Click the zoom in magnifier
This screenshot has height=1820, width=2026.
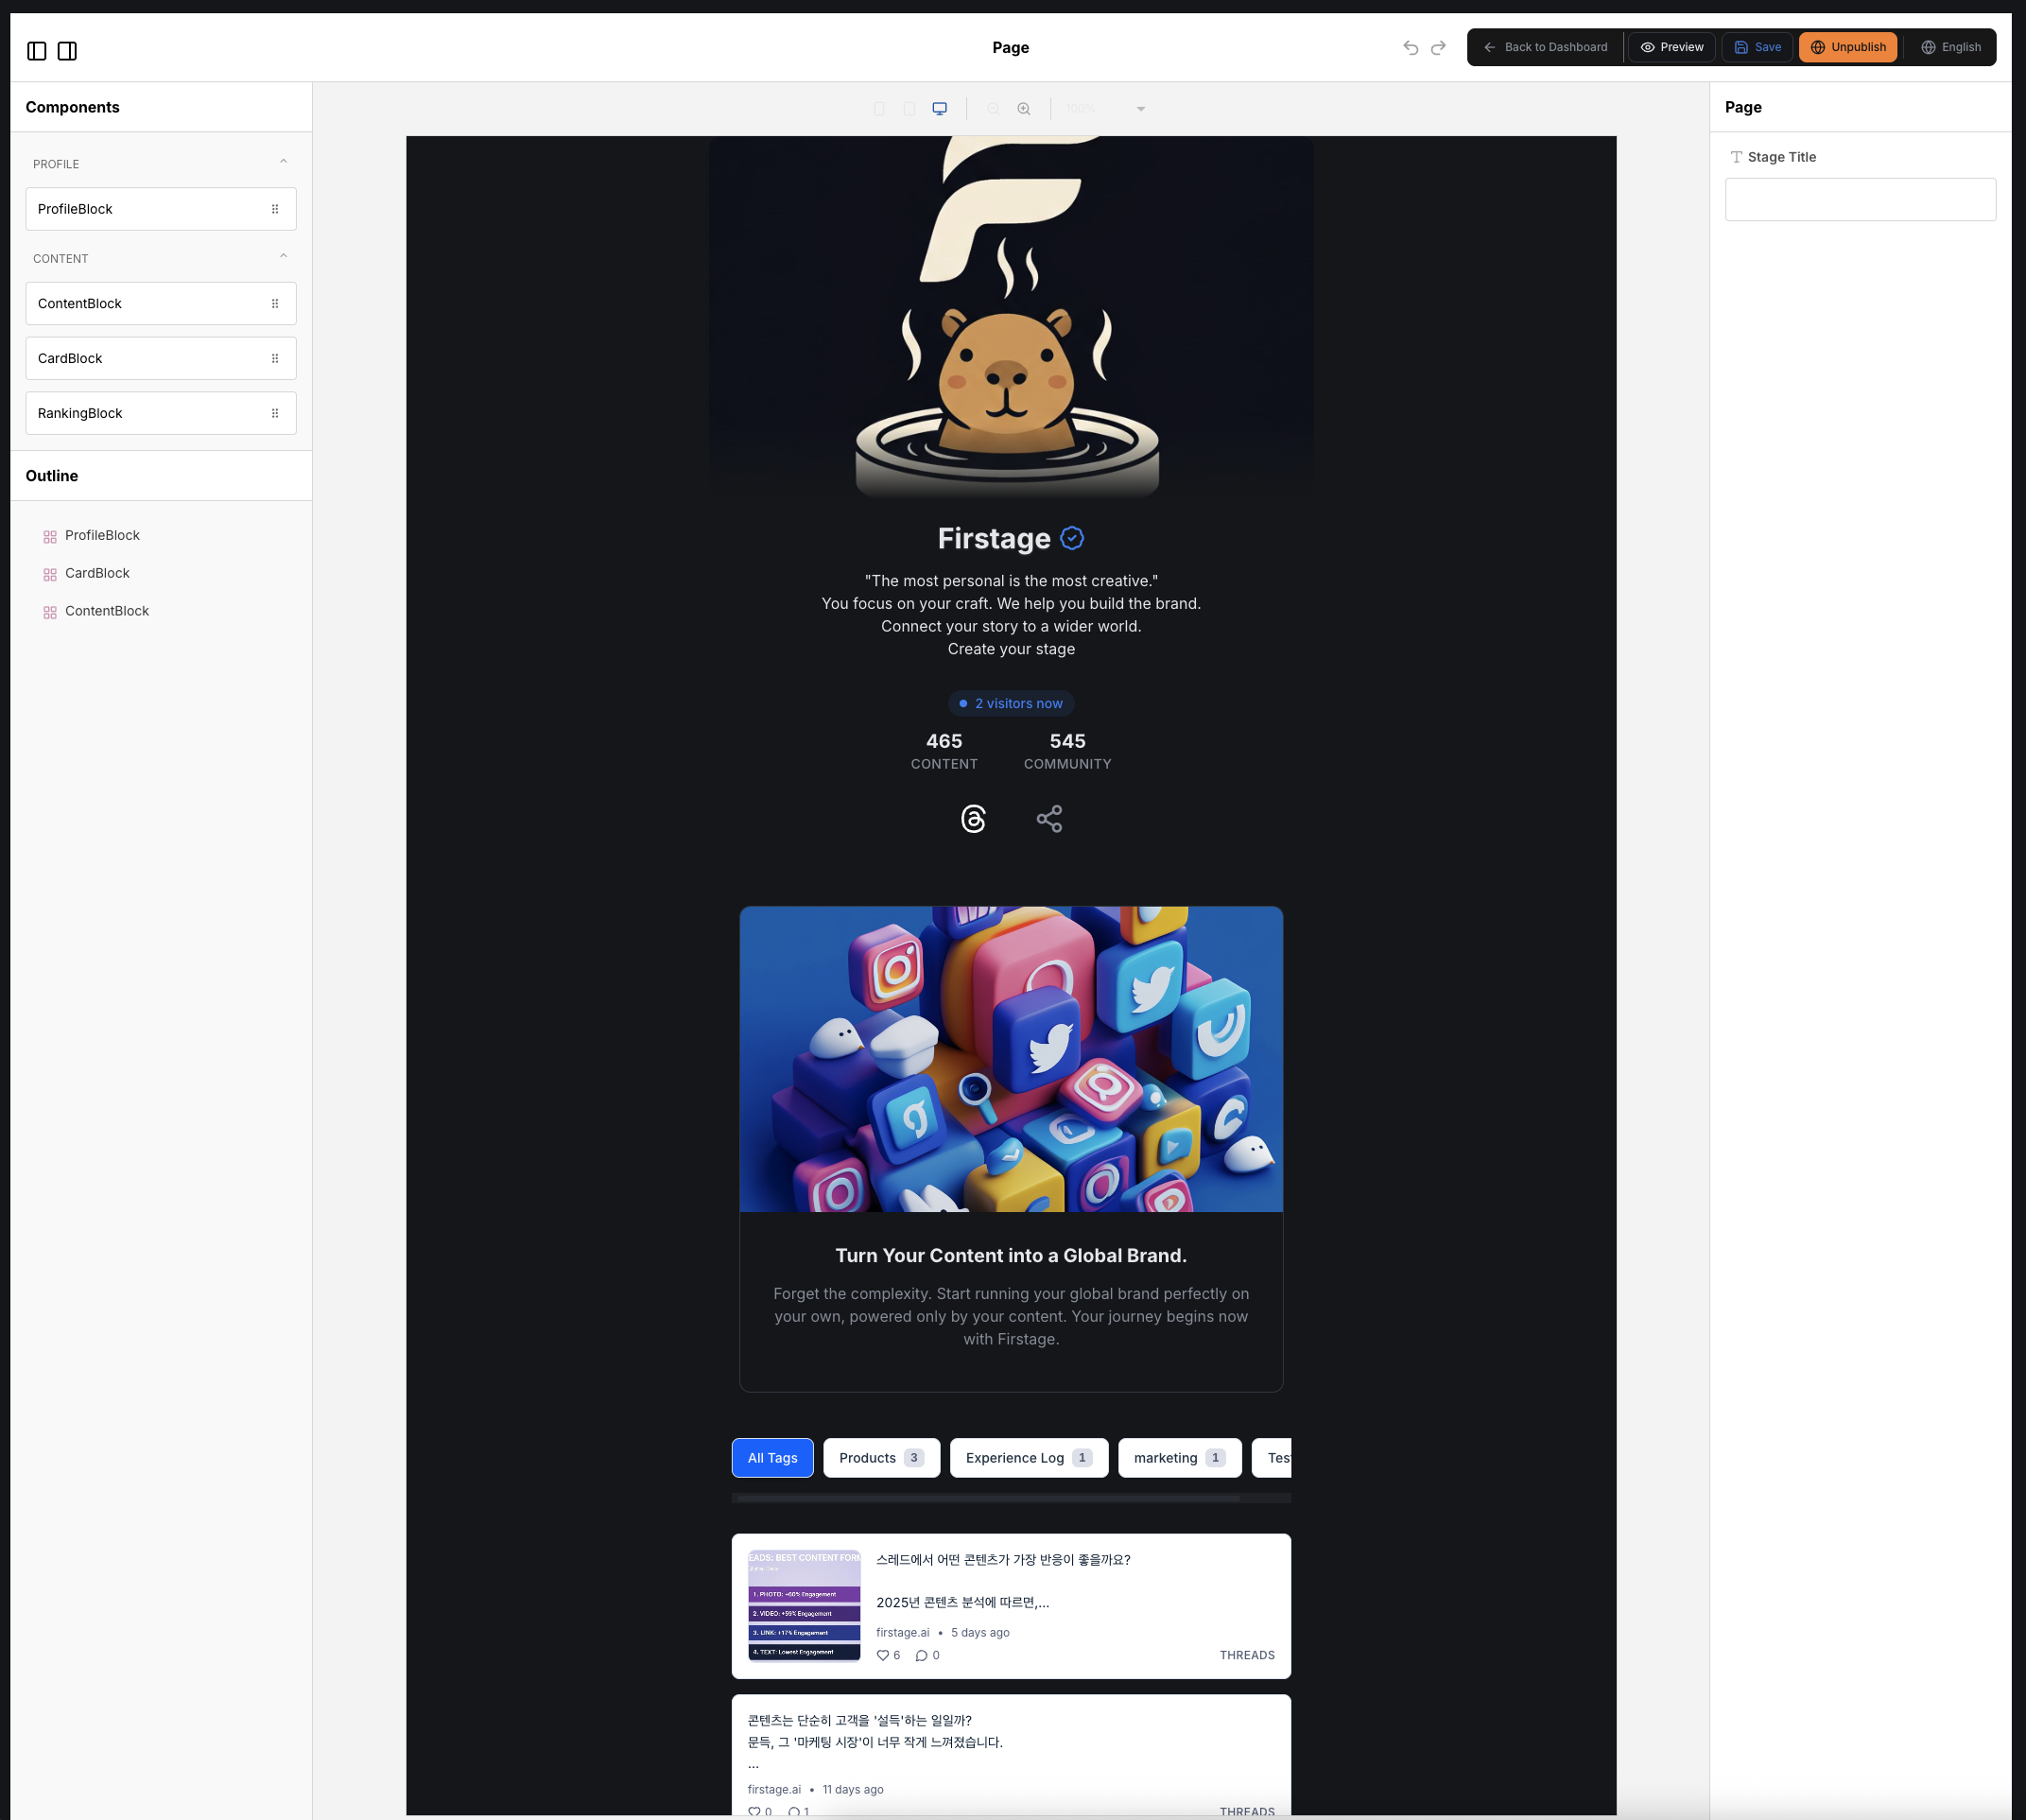tap(1023, 108)
